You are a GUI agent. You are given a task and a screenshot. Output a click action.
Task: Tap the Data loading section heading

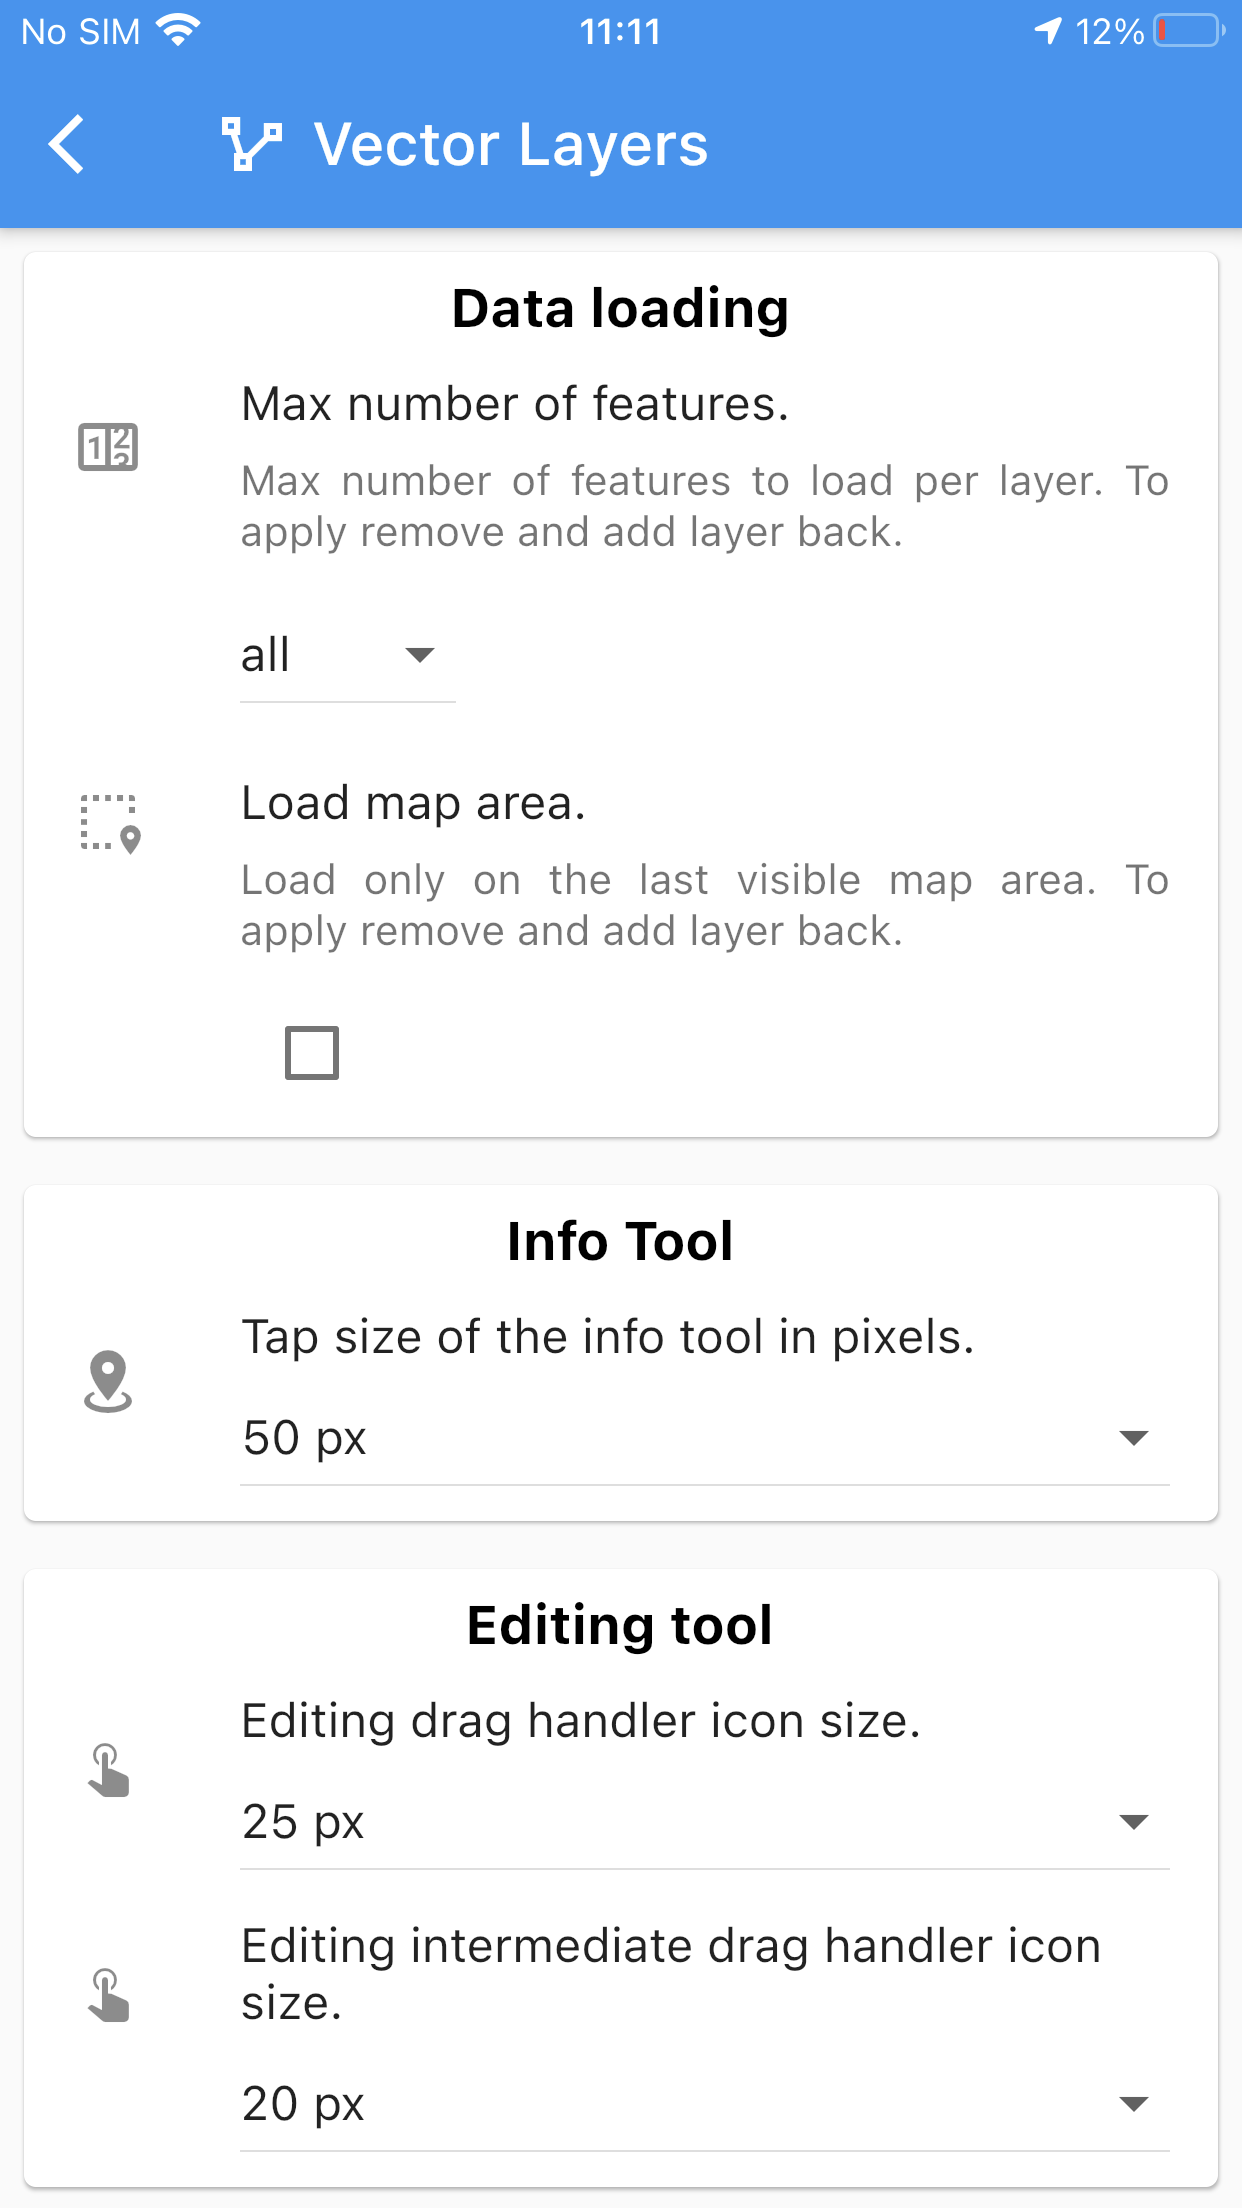[x=621, y=308]
